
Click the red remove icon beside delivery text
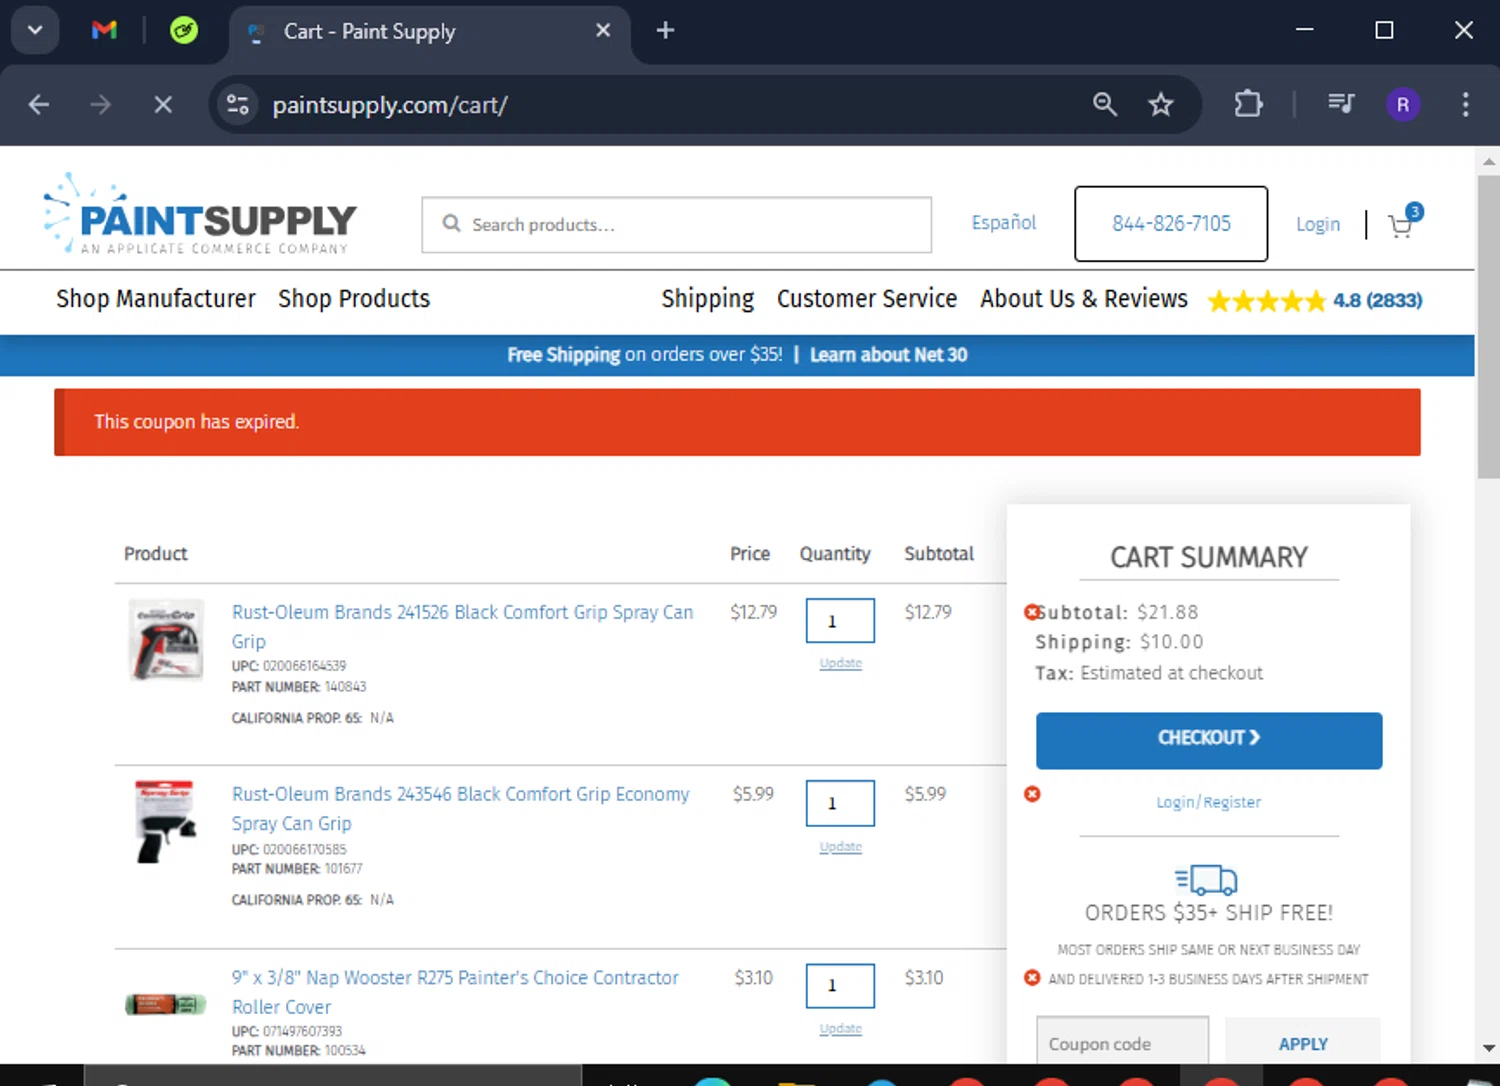pos(1032,978)
